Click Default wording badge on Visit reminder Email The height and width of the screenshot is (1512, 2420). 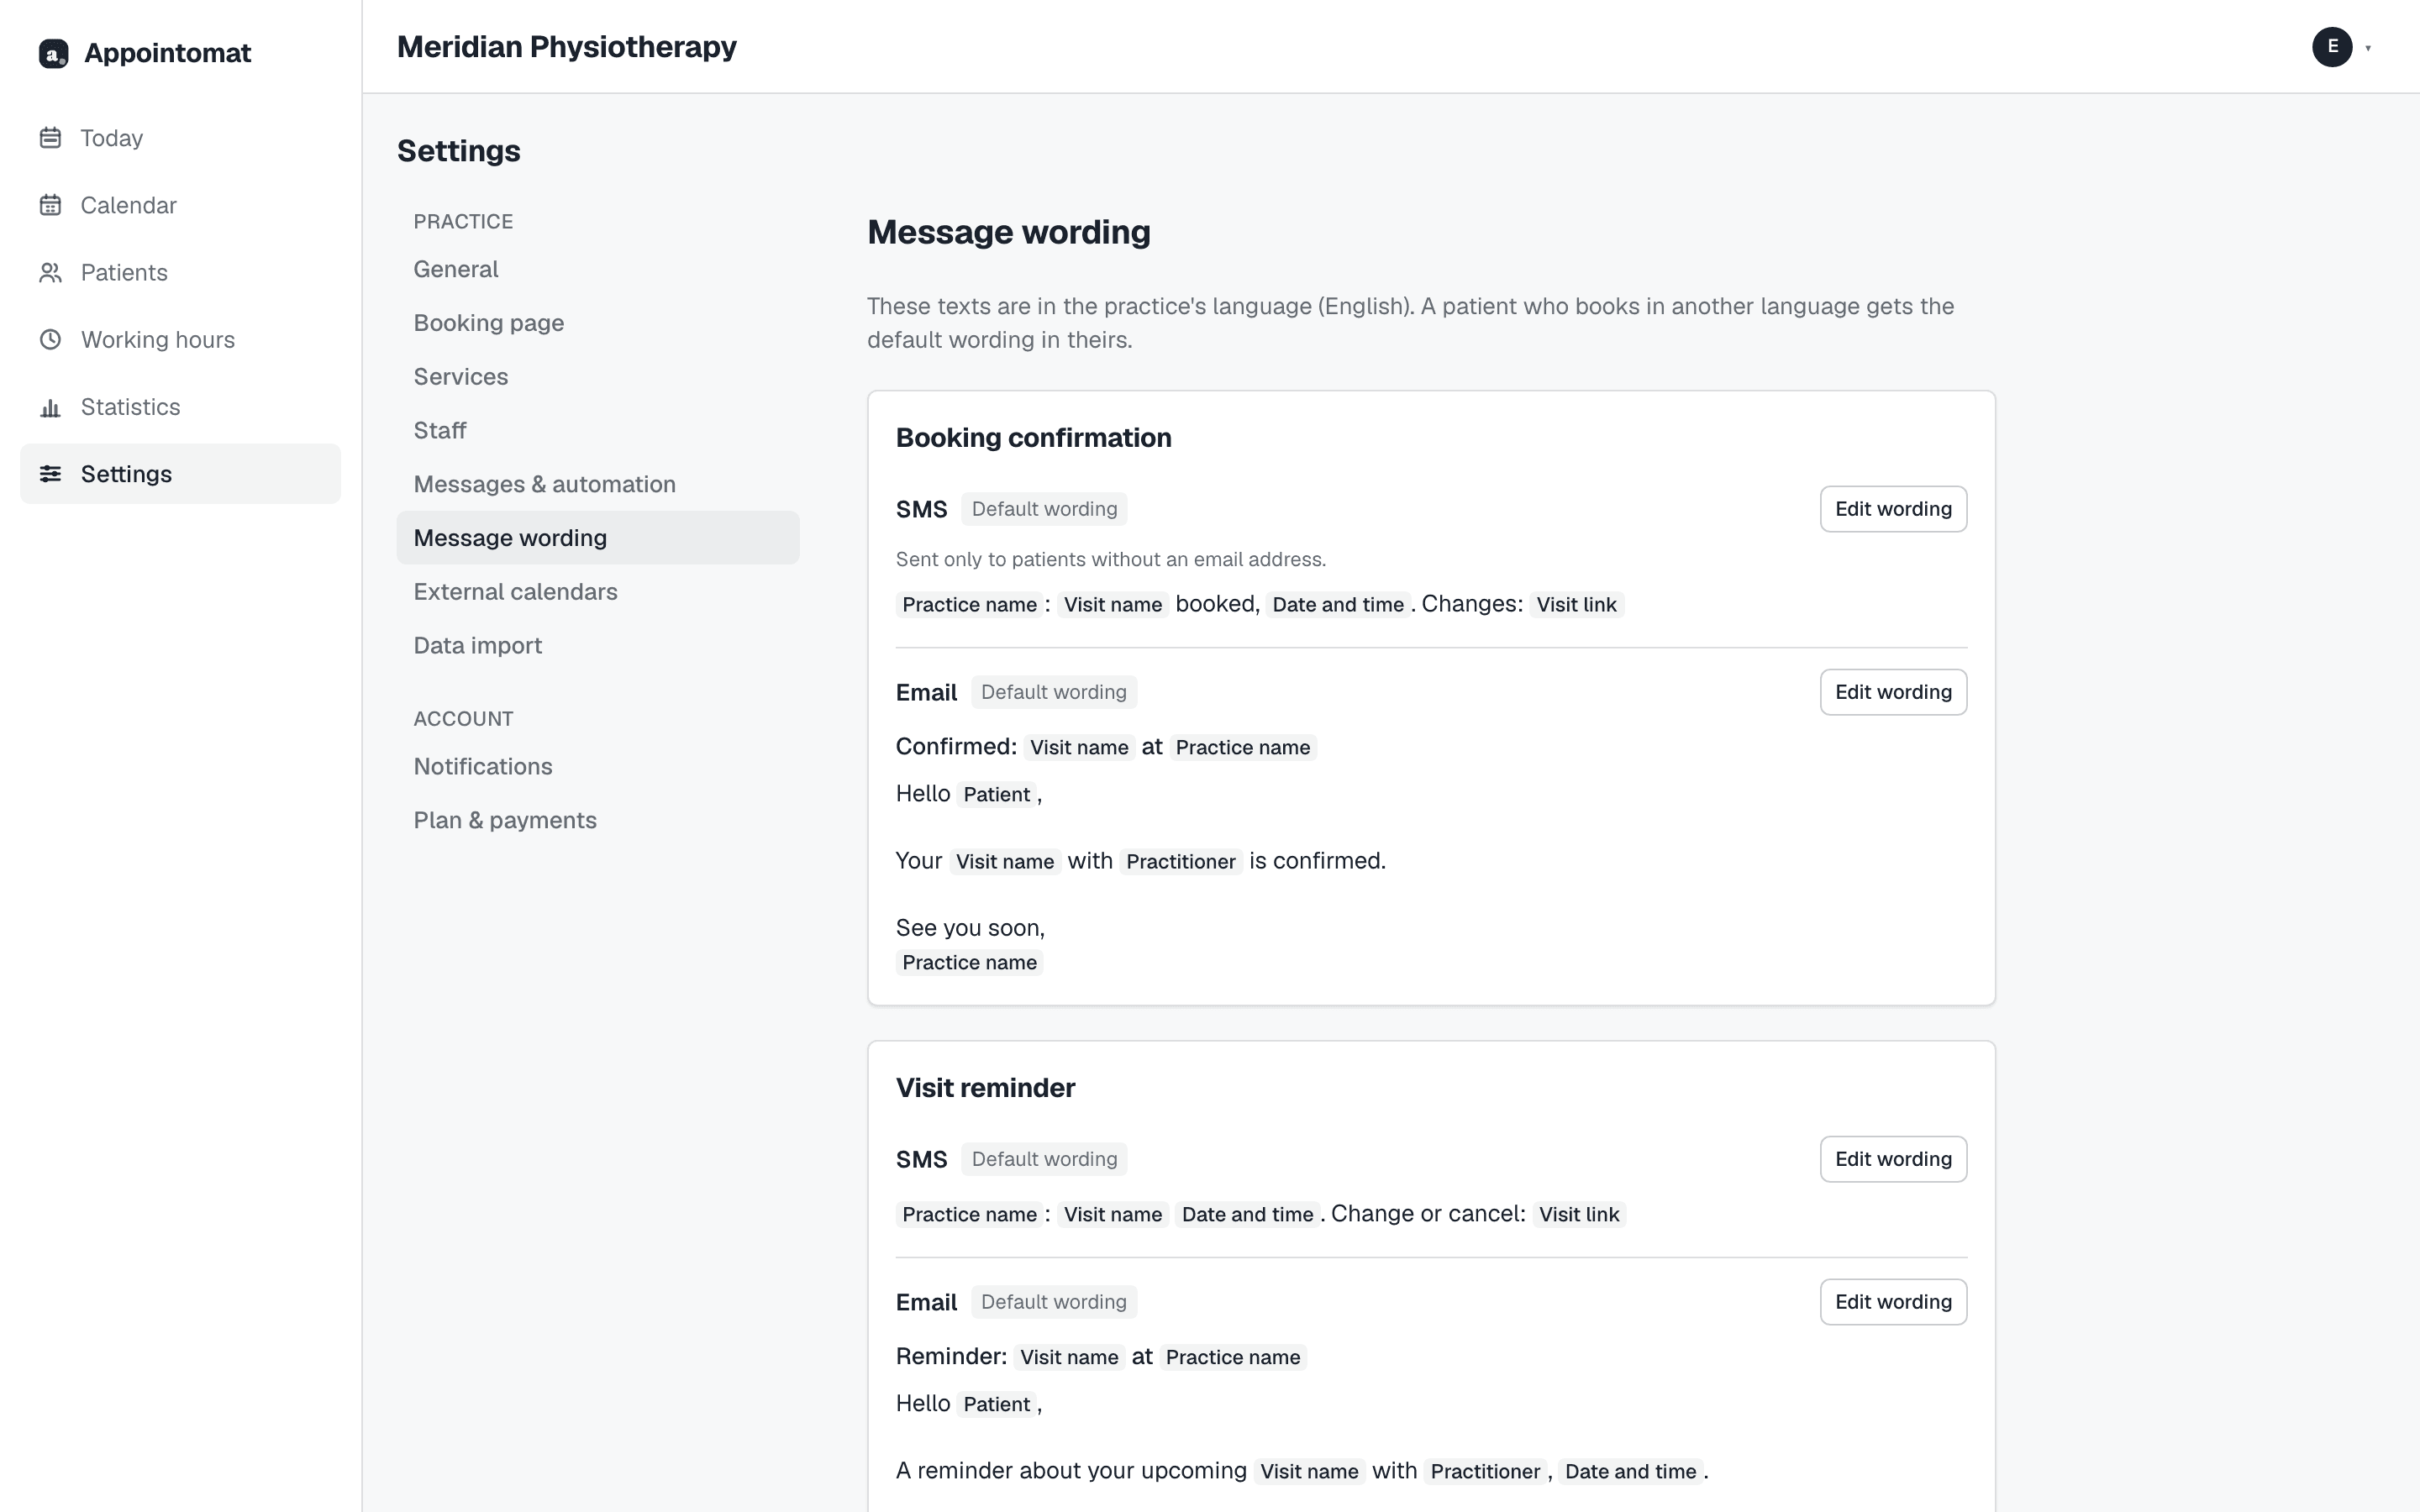[1053, 1302]
